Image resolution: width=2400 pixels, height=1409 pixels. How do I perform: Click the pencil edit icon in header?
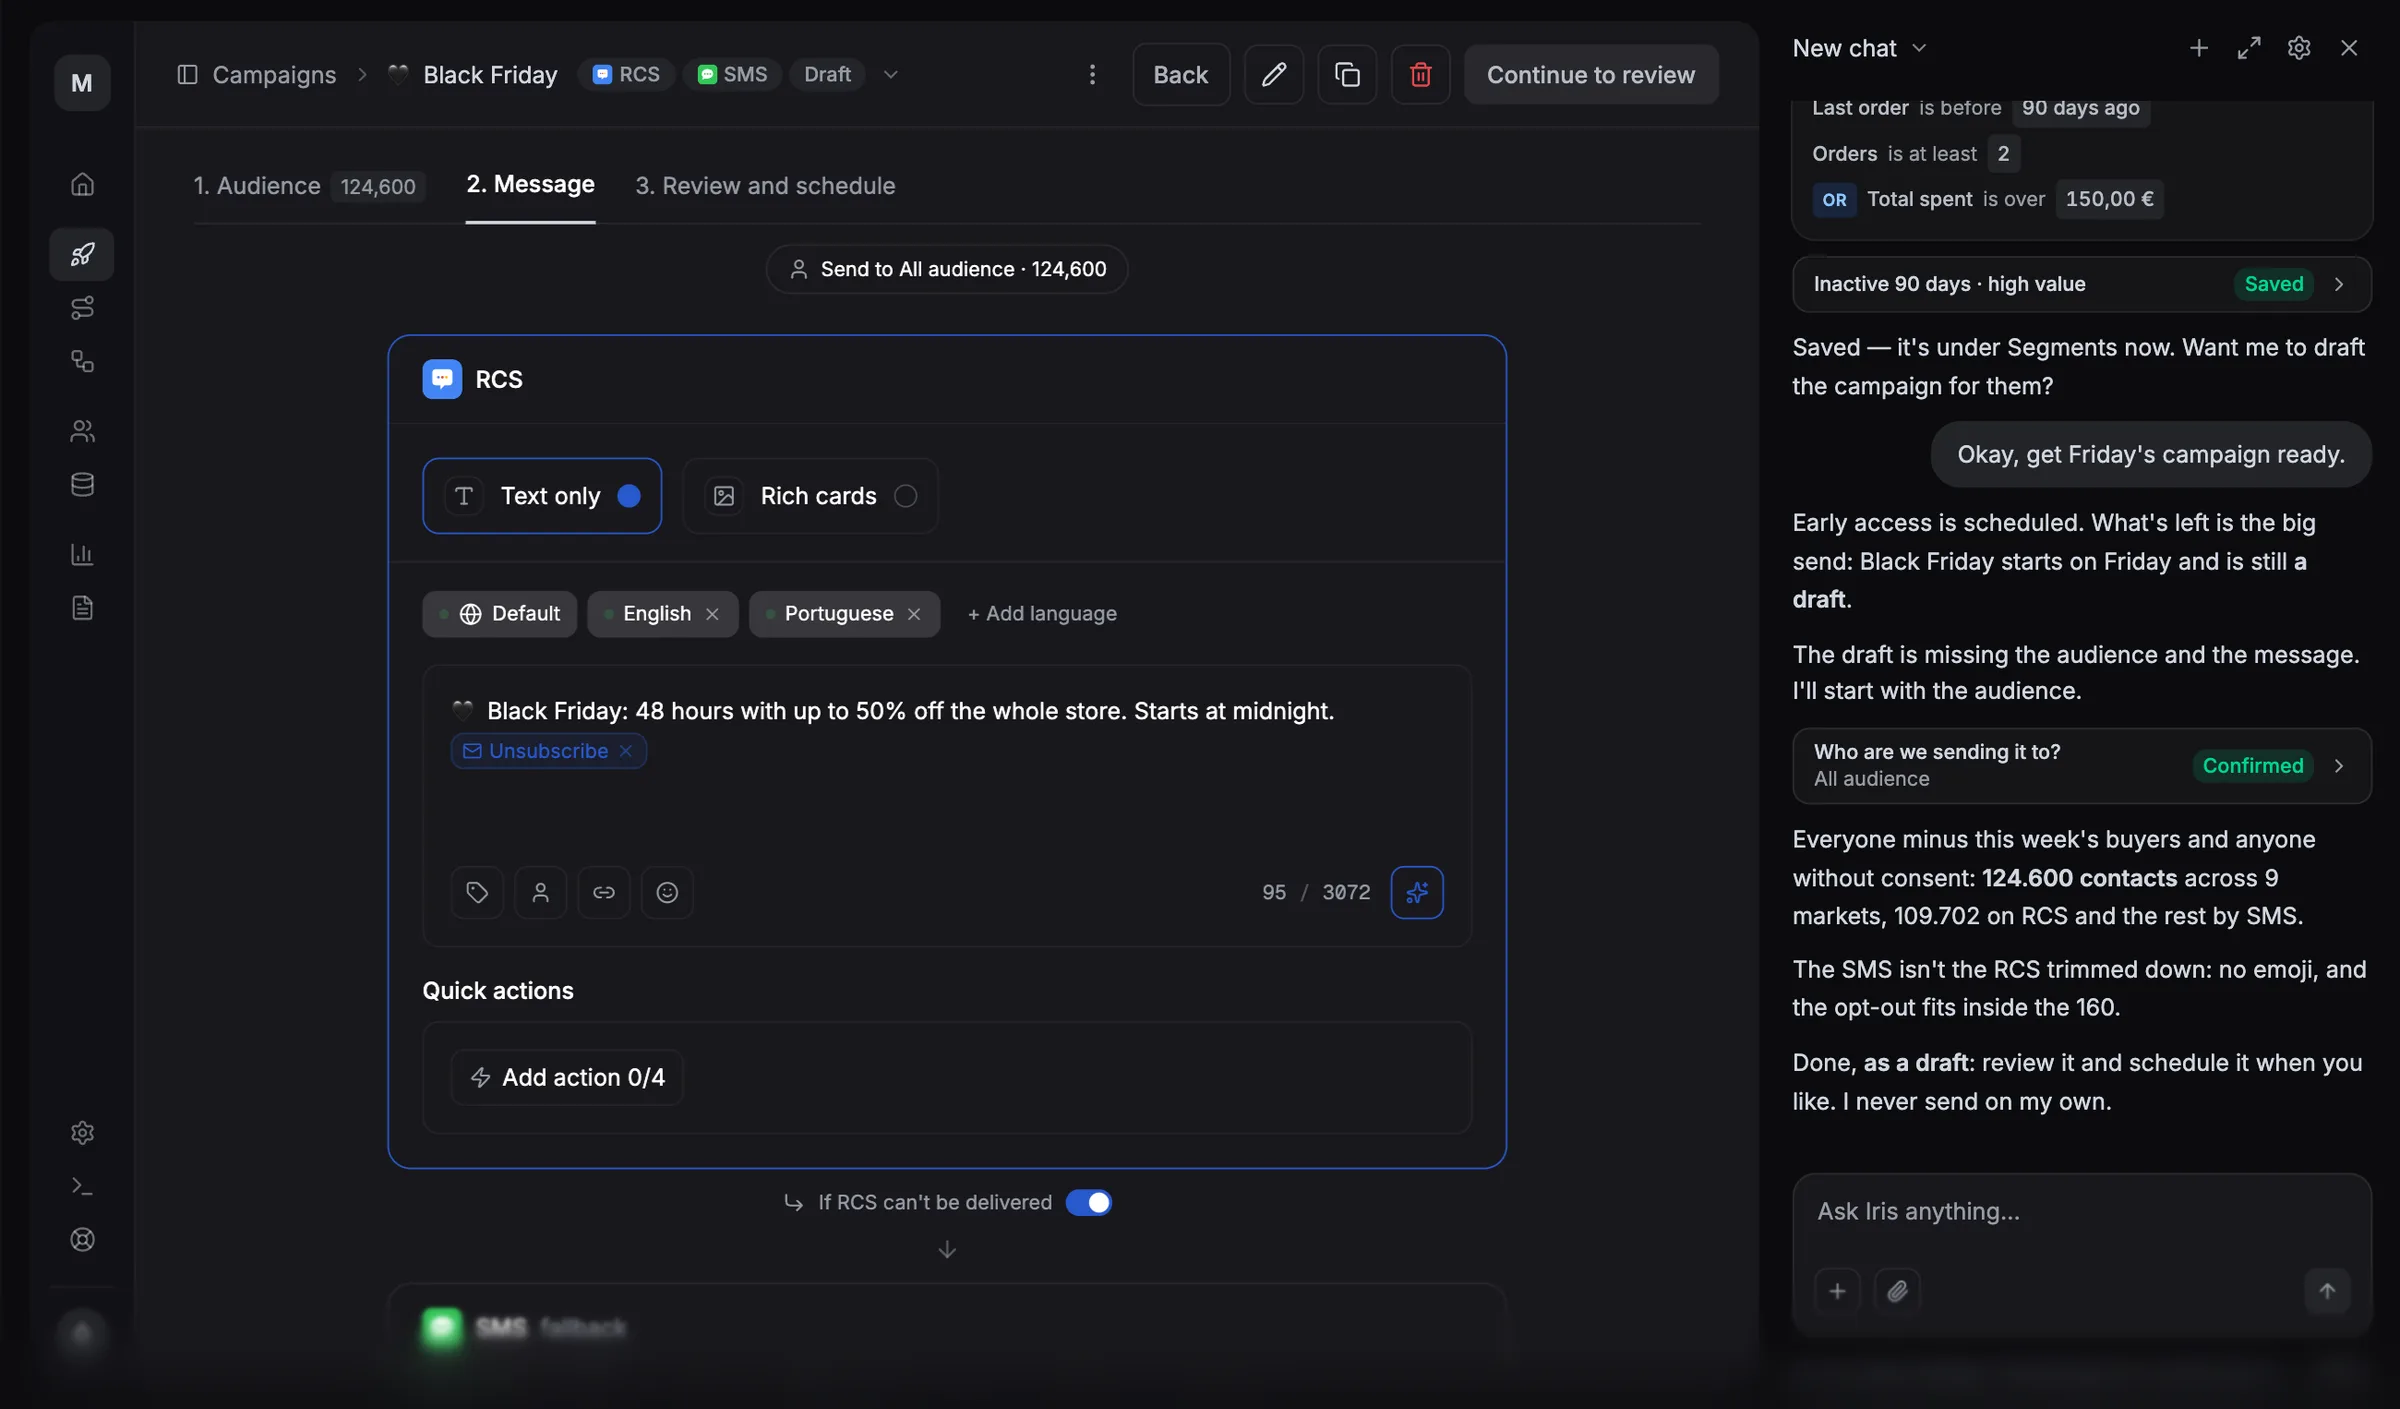click(x=1273, y=74)
